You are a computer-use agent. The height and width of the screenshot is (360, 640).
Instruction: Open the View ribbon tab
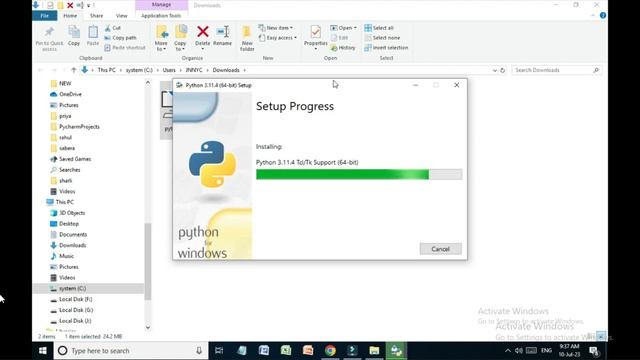pyautogui.click(x=122, y=16)
